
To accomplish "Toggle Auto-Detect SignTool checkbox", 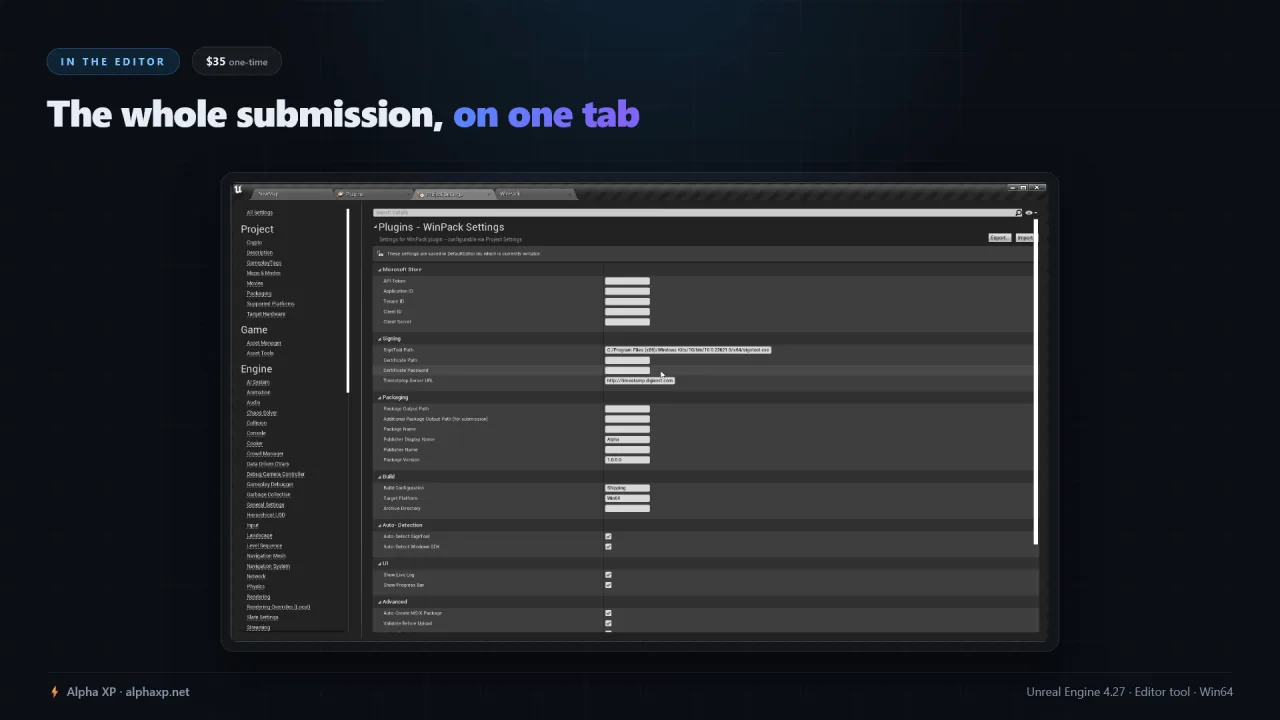I will 608,537.
